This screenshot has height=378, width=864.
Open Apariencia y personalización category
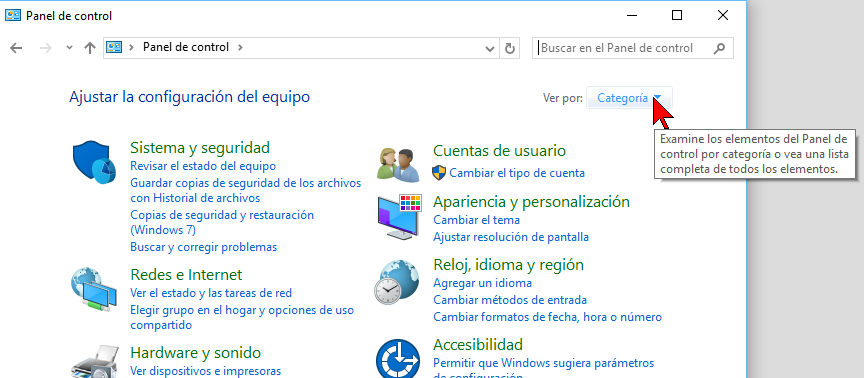(x=531, y=202)
